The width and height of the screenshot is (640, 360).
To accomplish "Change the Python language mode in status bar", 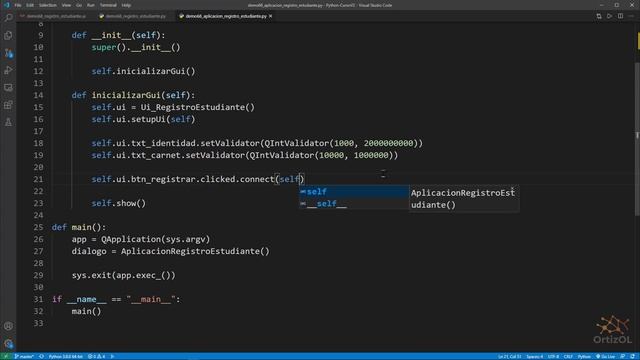I will pyautogui.click(x=584, y=356).
